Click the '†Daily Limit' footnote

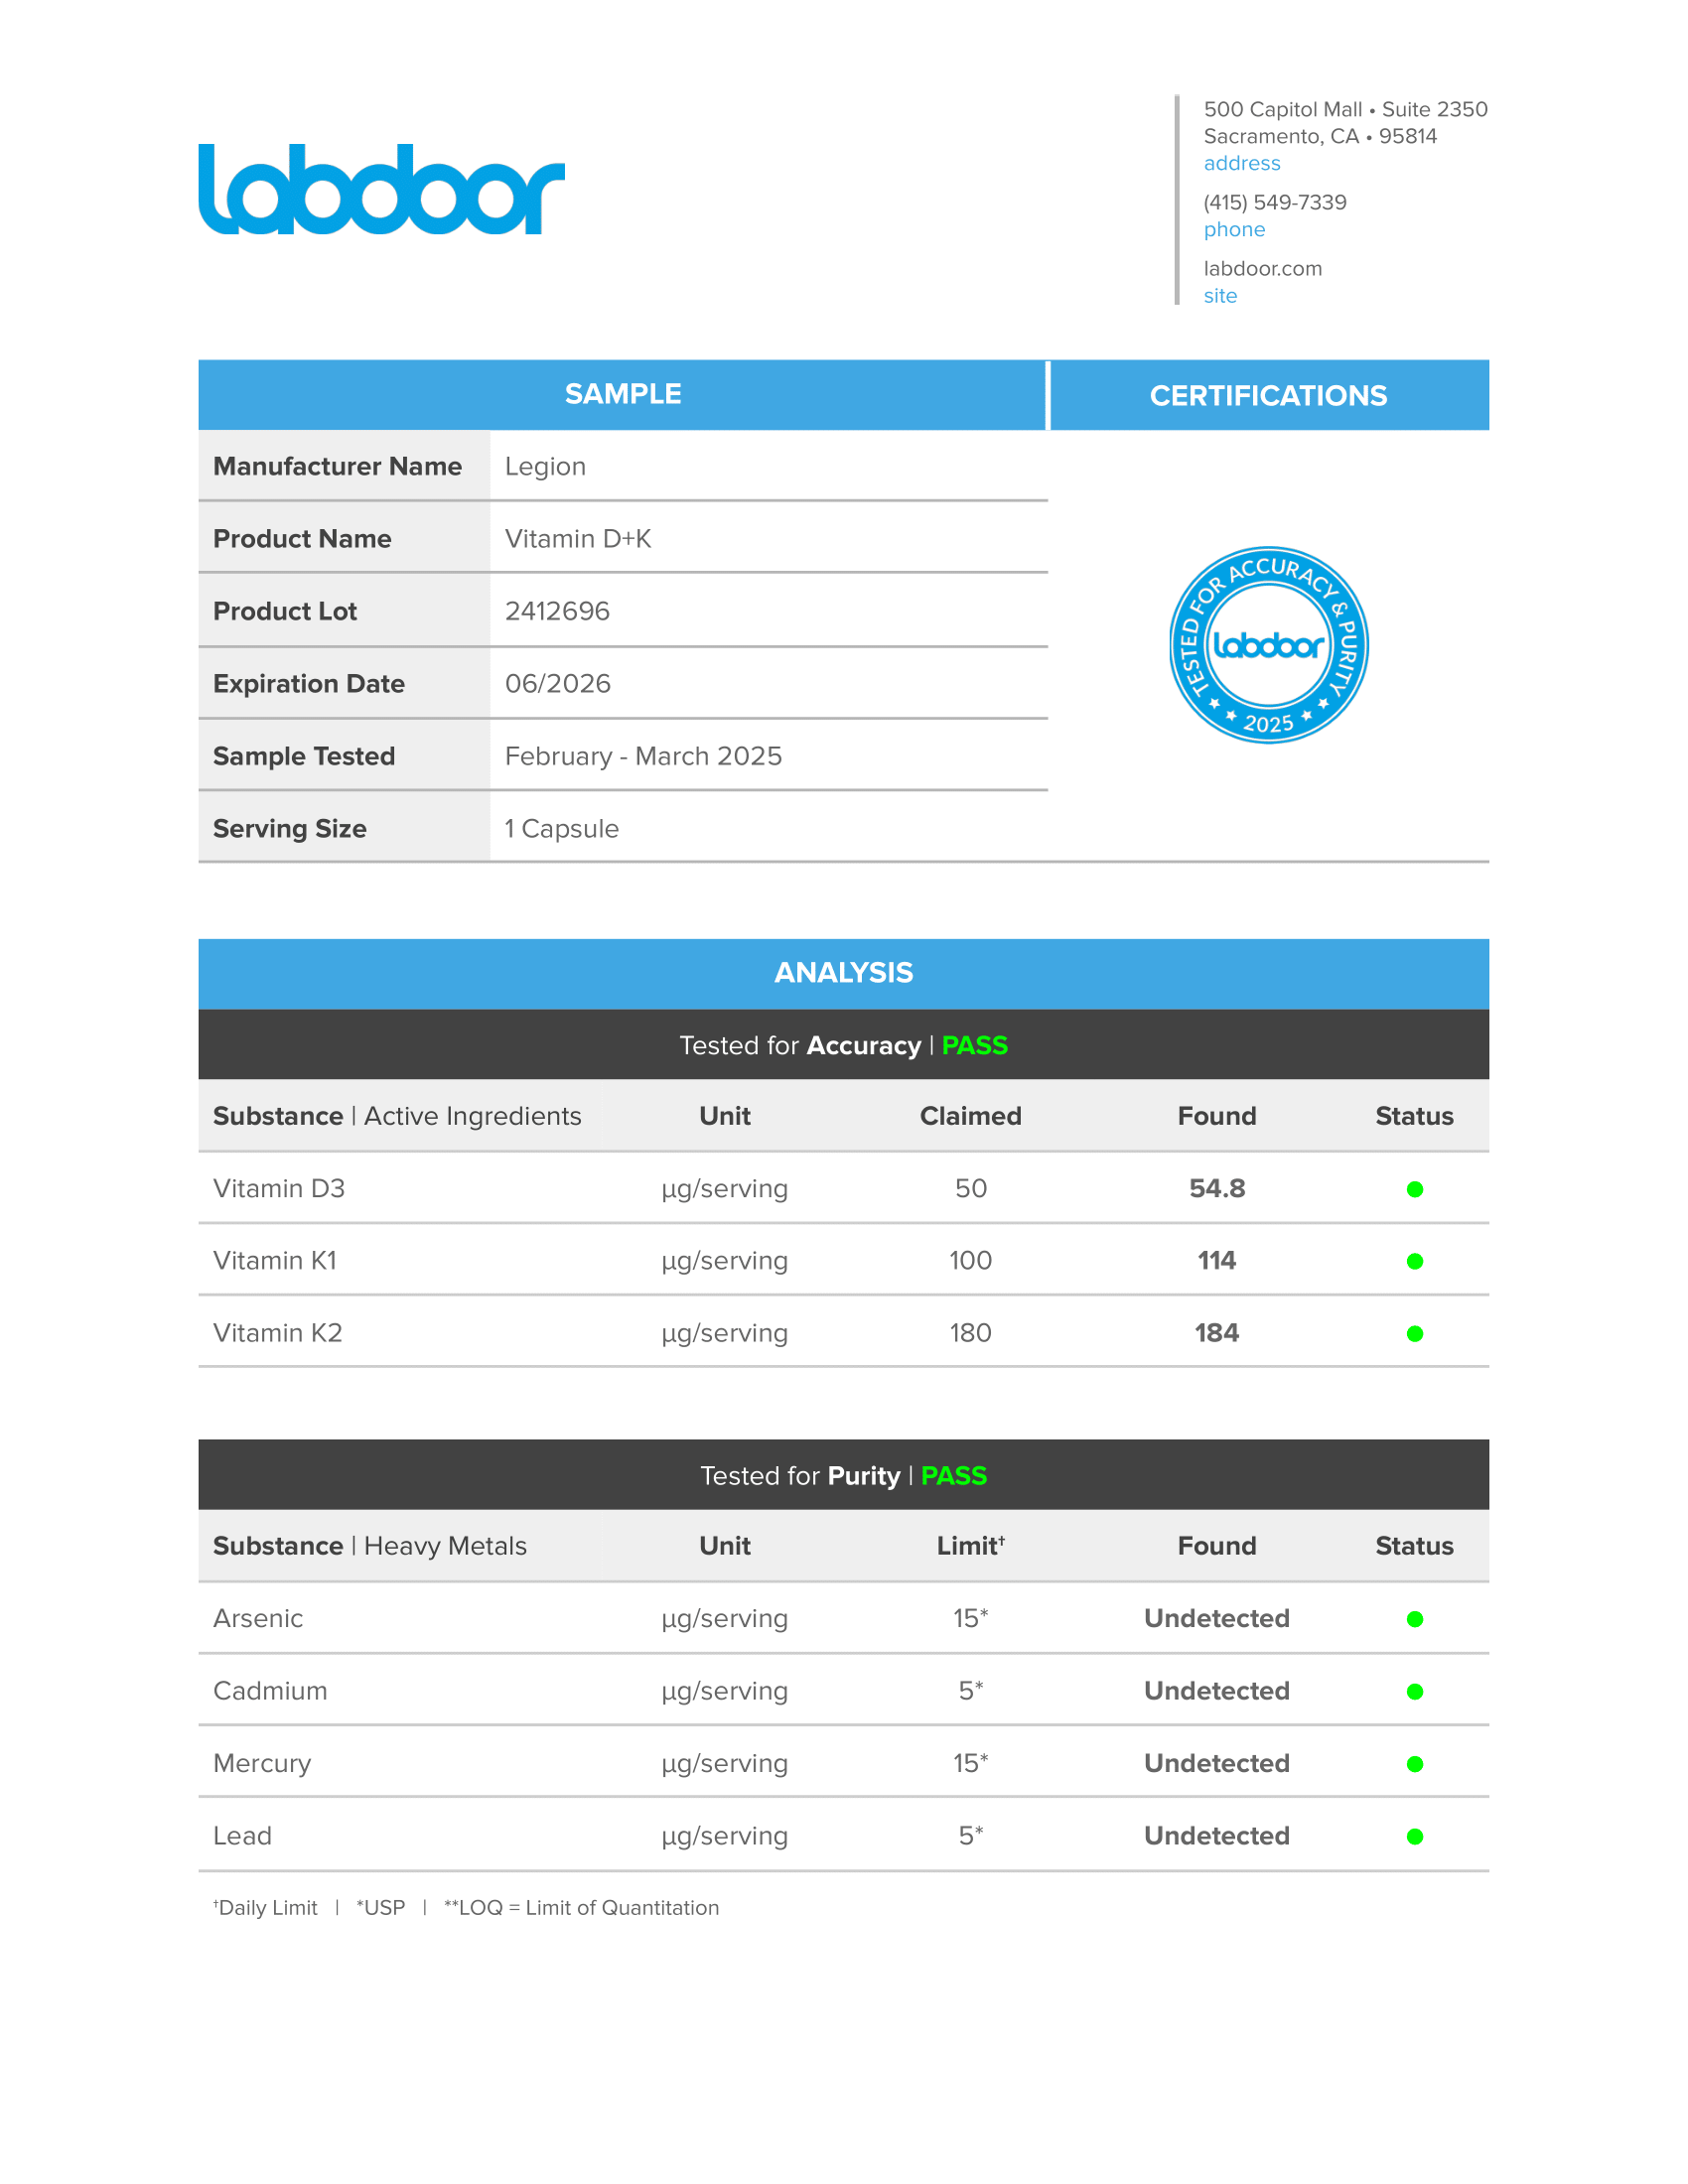(x=265, y=1908)
